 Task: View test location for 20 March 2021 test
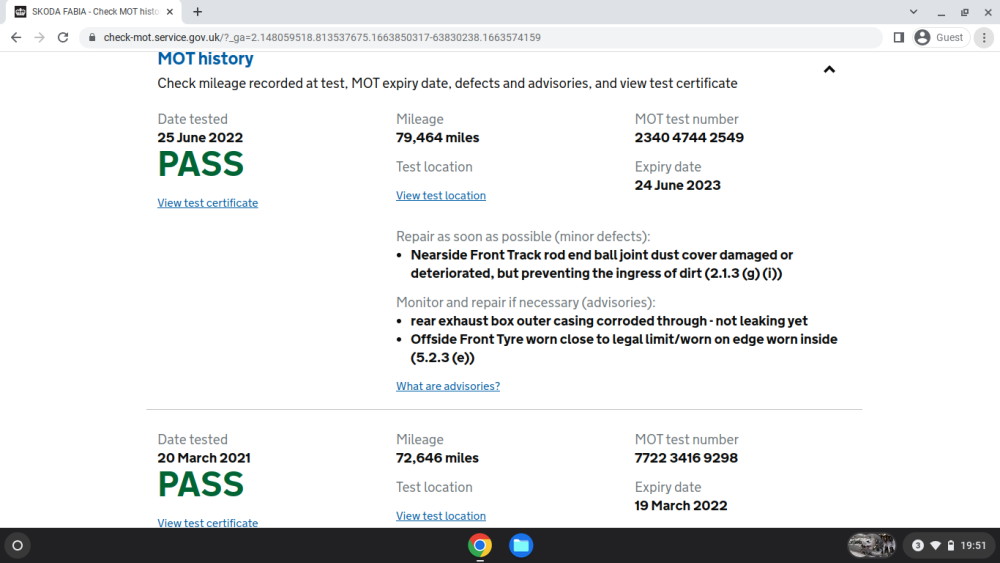click(x=441, y=516)
